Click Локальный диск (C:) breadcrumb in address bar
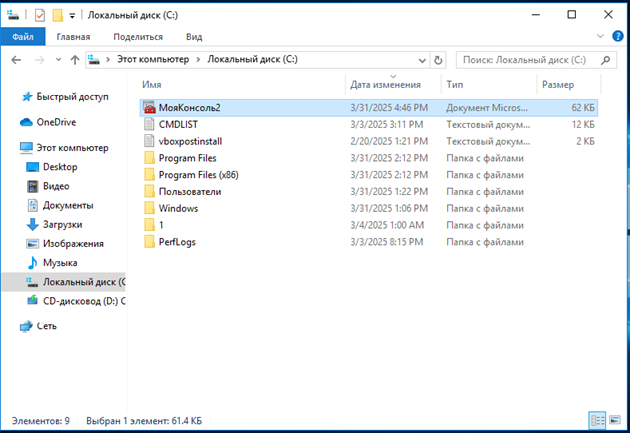 [252, 59]
